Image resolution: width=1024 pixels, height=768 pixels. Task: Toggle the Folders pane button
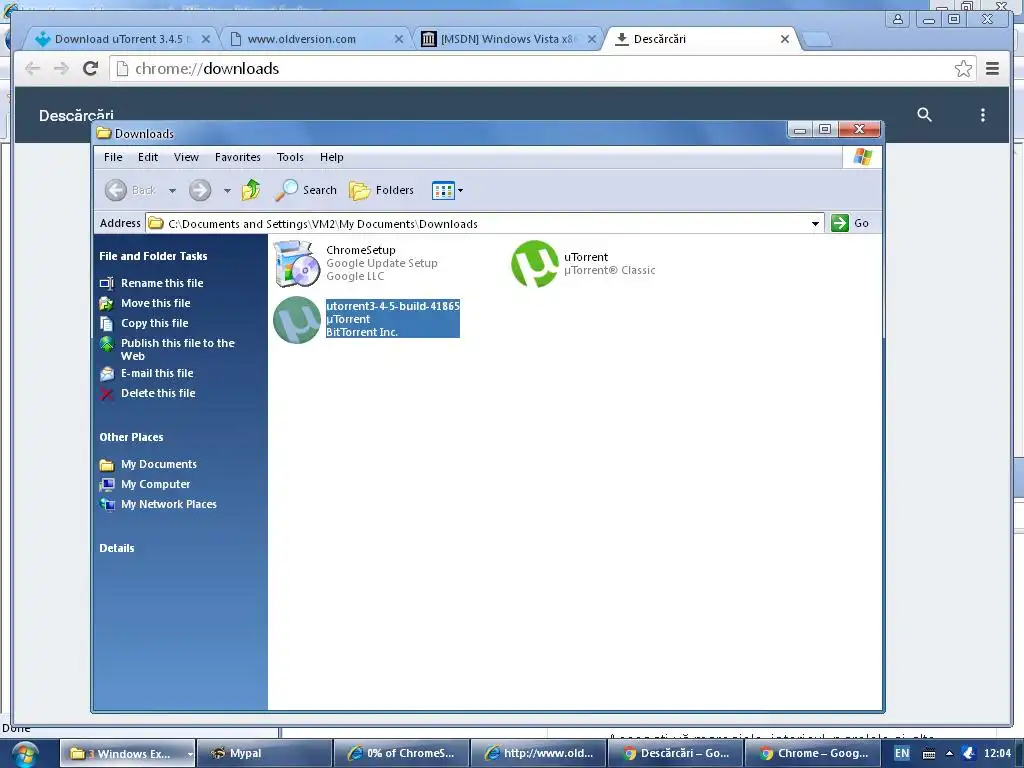[x=381, y=190]
